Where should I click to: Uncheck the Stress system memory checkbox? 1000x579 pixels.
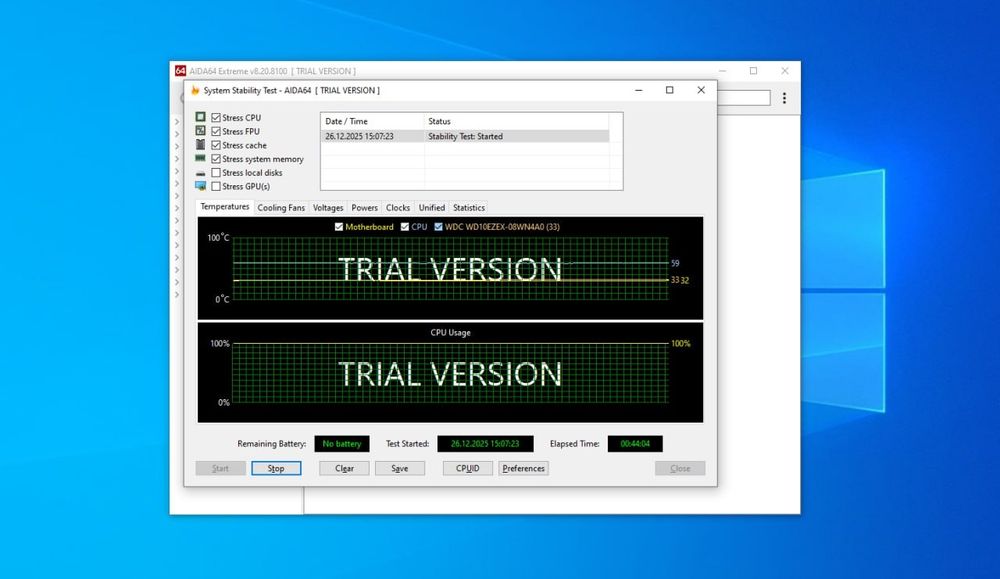[x=216, y=159]
